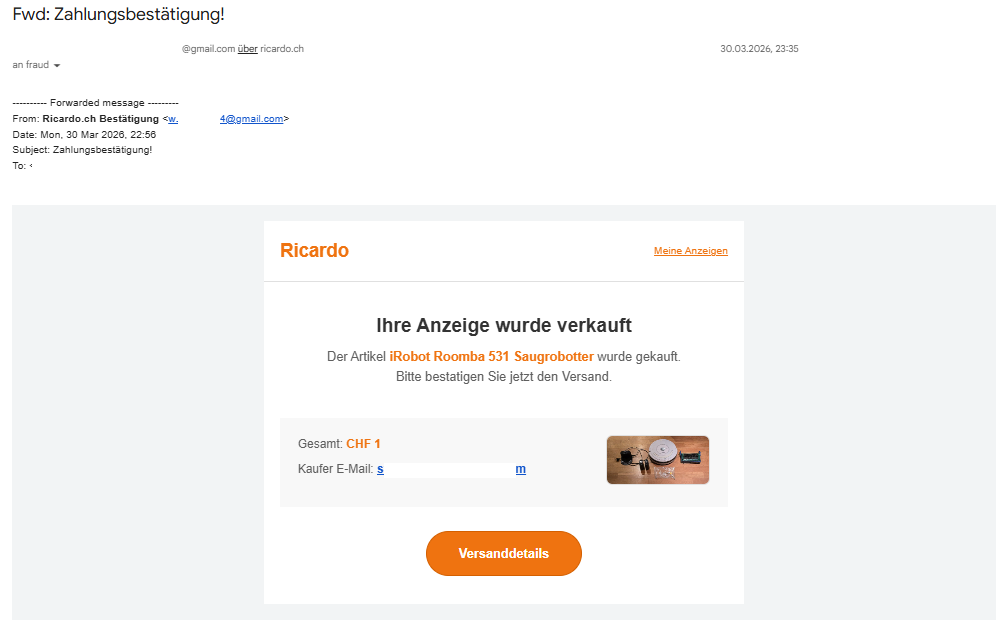This screenshot has height=632, width=1003.
Task: Expand the 'an fraud' recipient details arrow
Action: tap(57, 65)
